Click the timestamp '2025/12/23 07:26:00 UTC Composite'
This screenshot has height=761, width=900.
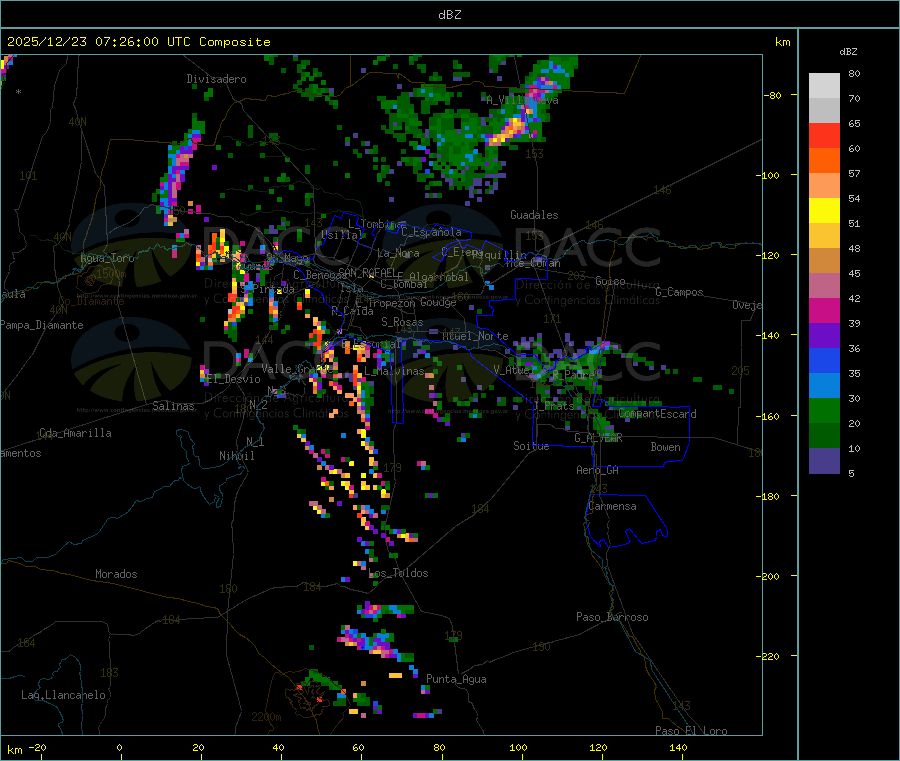(x=138, y=42)
